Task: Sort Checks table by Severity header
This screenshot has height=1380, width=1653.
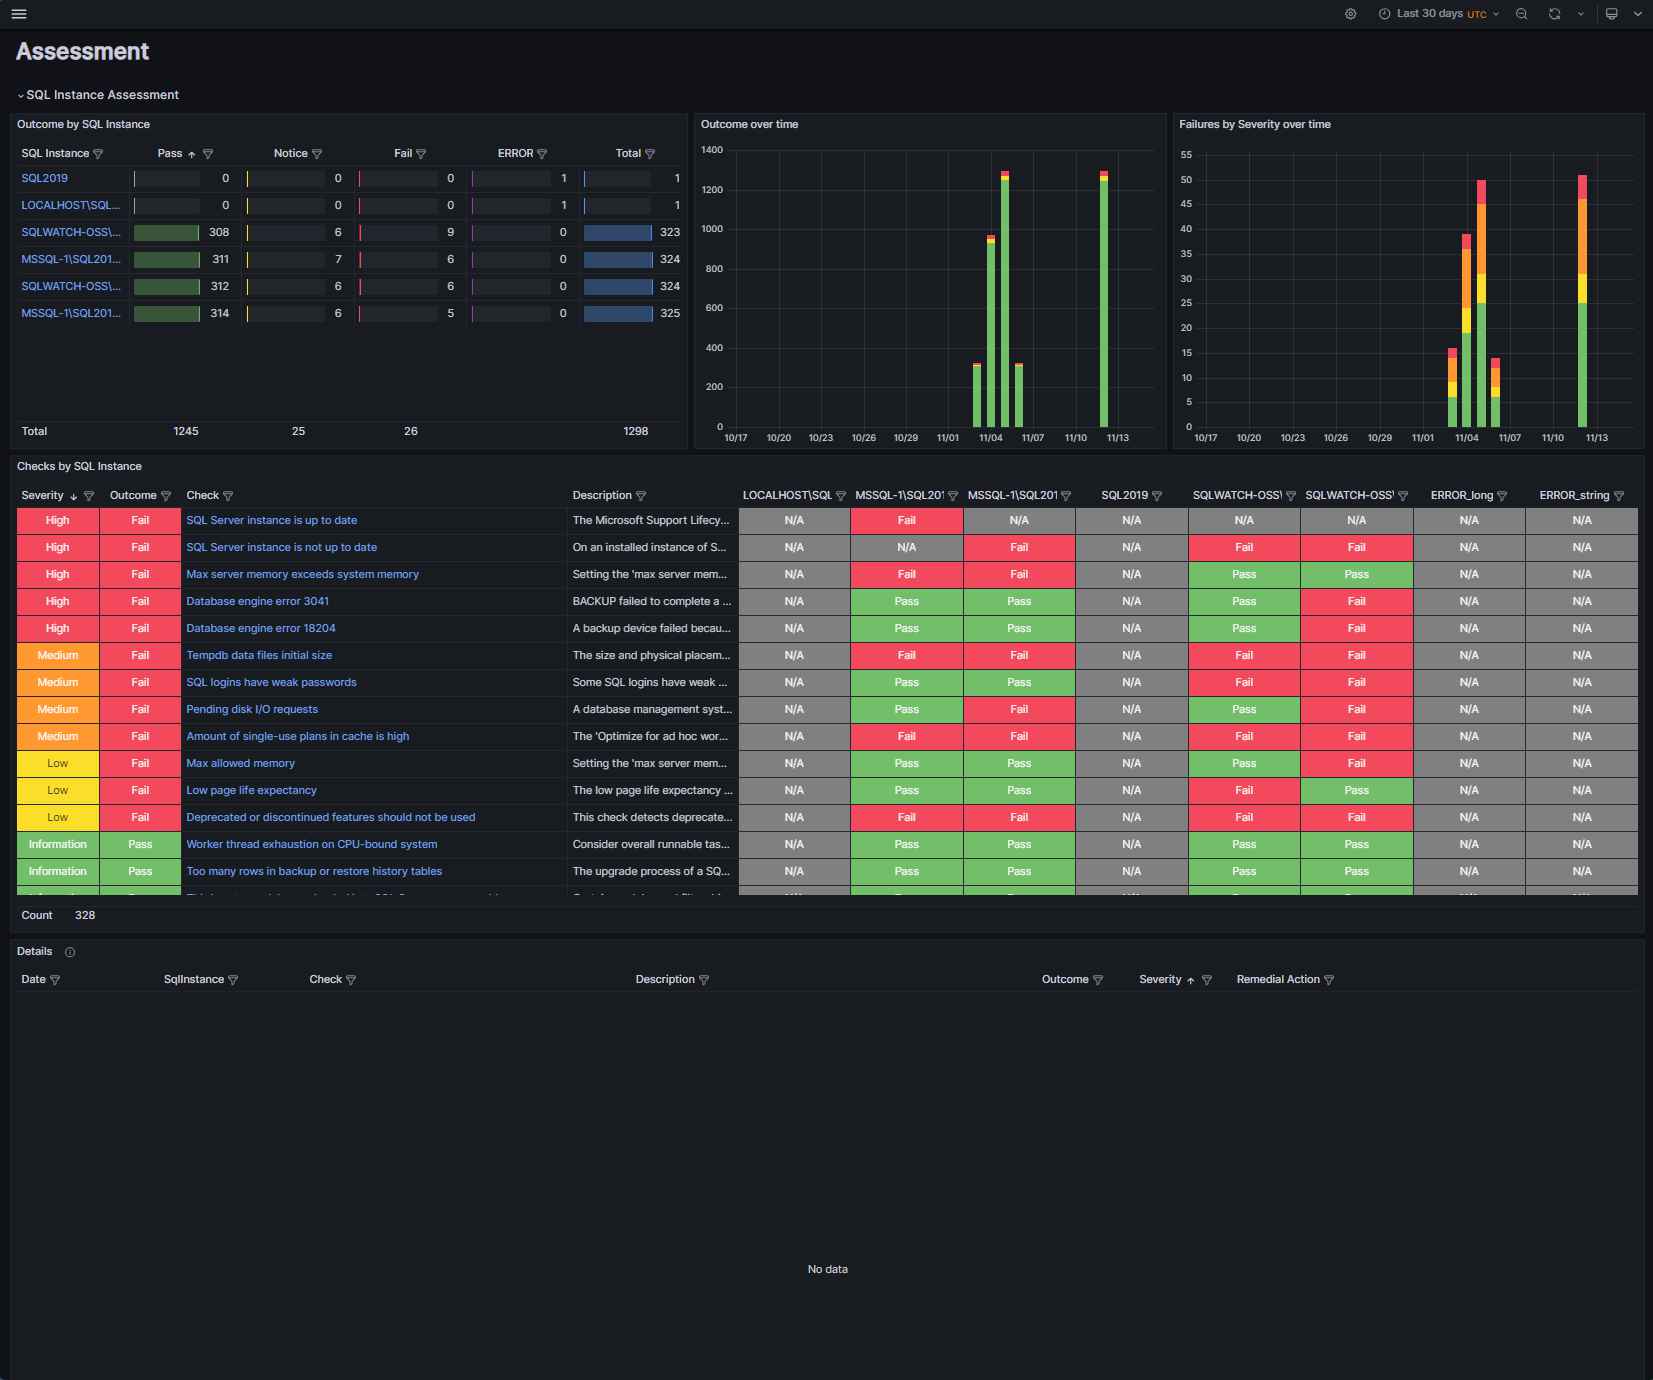Action: pyautogui.click(x=42, y=496)
